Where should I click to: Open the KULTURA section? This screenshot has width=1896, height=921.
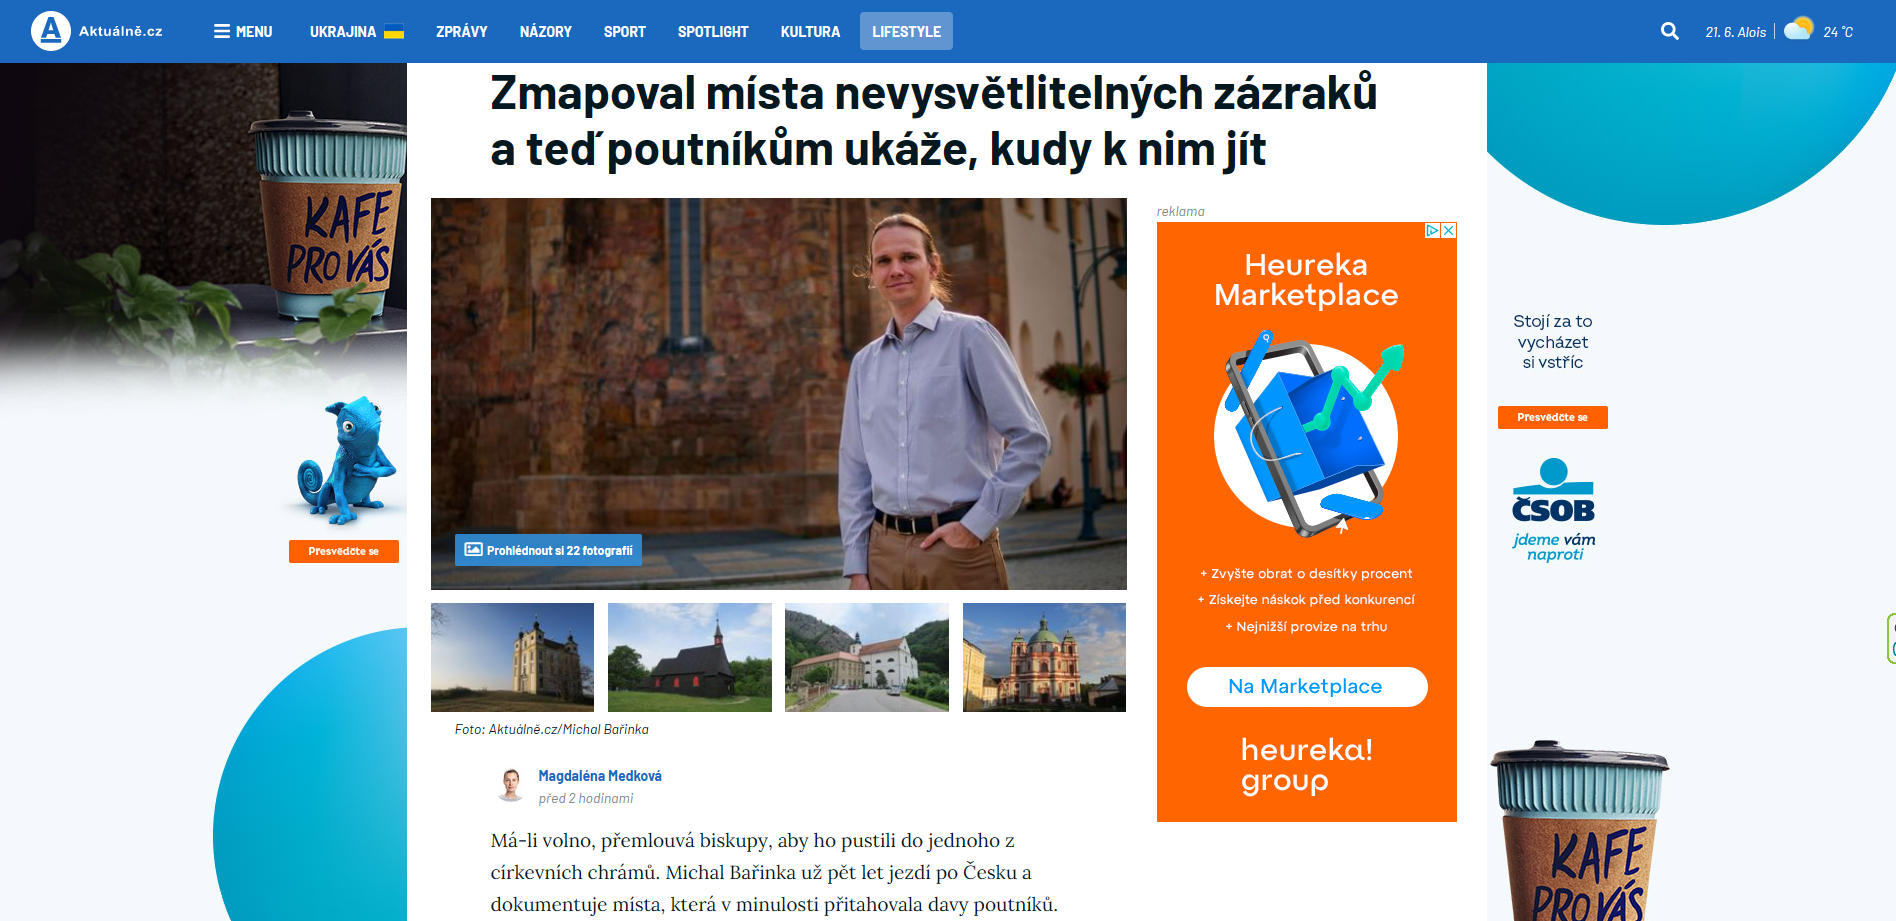tap(810, 31)
